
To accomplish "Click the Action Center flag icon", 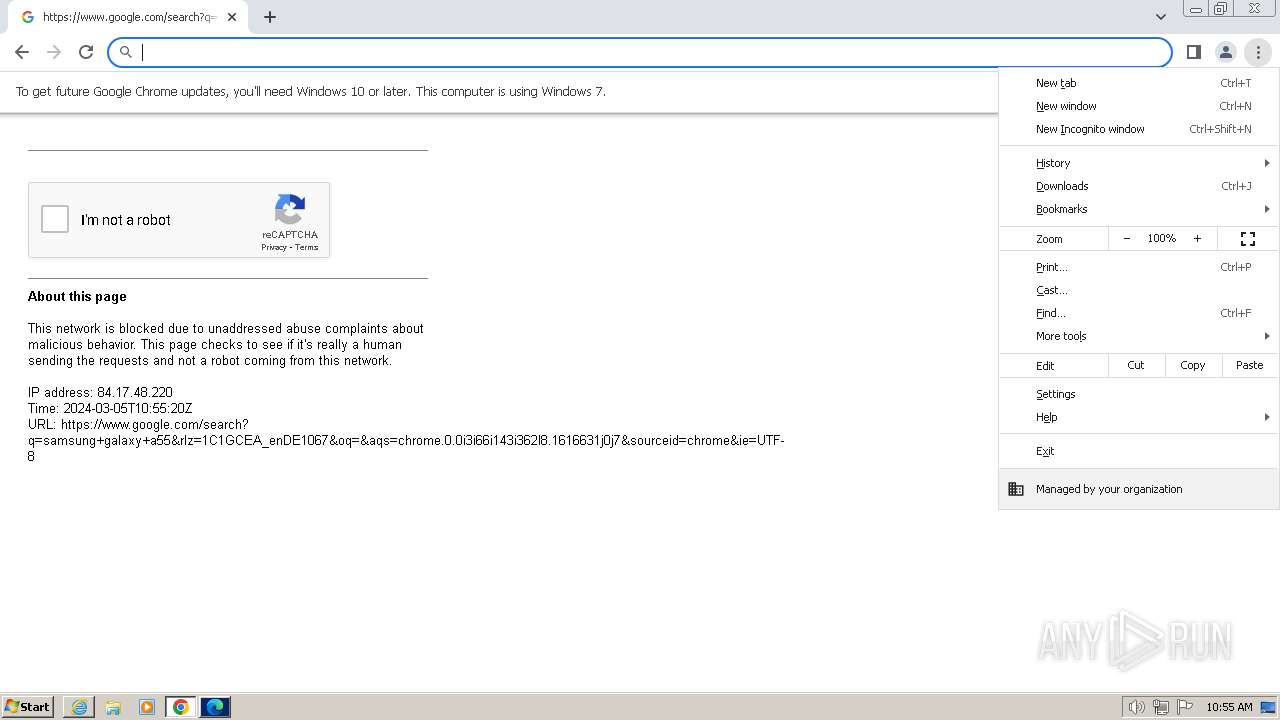I will coord(1185,707).
